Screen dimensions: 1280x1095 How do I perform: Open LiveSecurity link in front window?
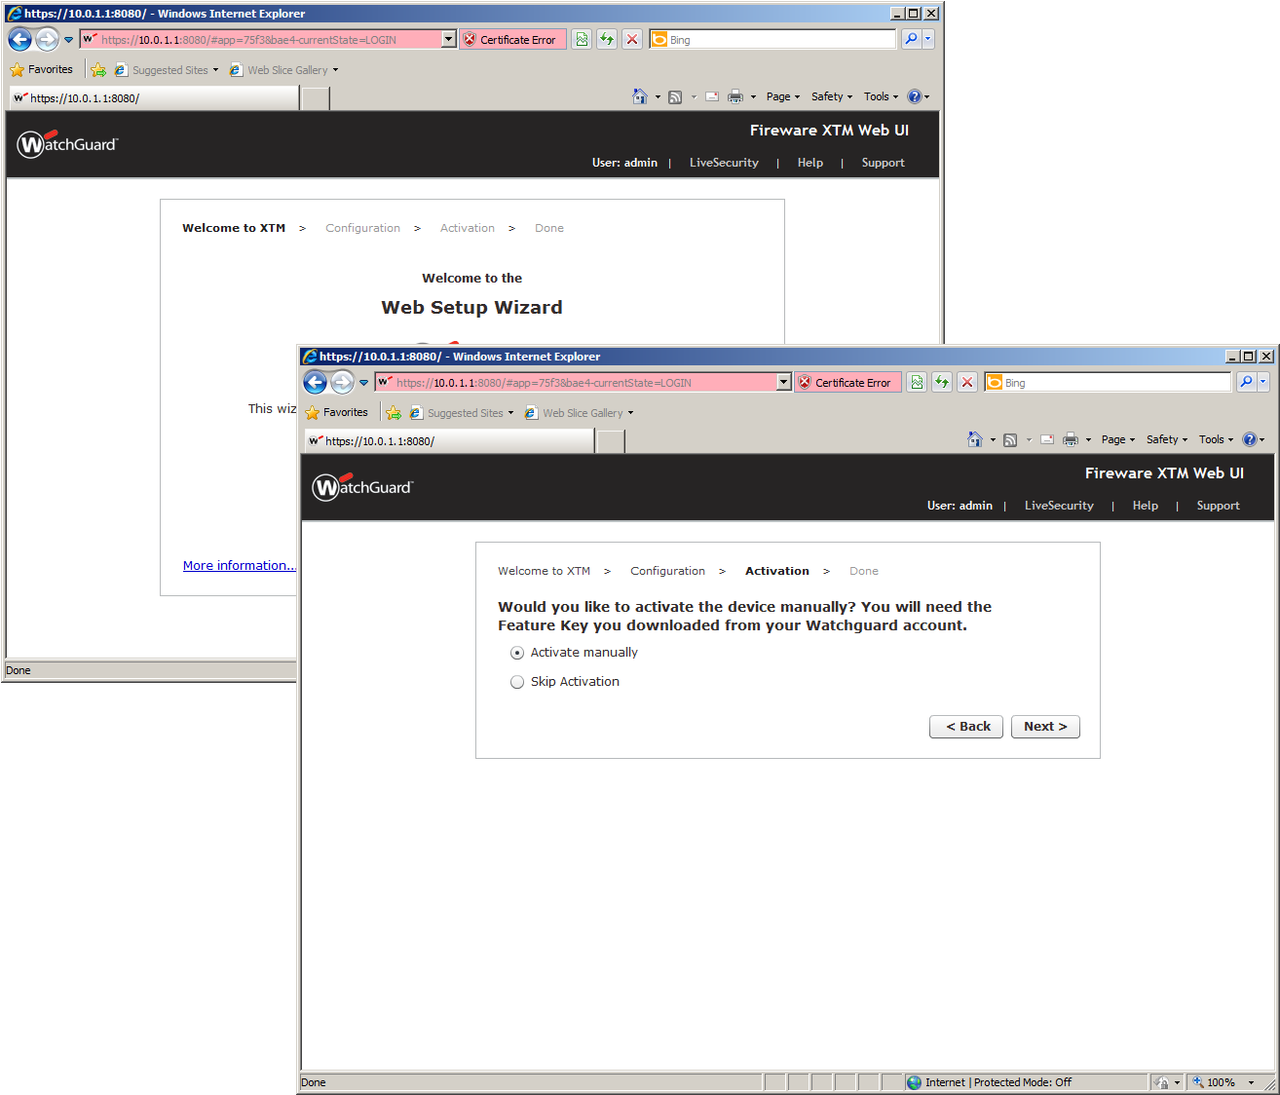pyautogui.click(x=1059, y=506)
